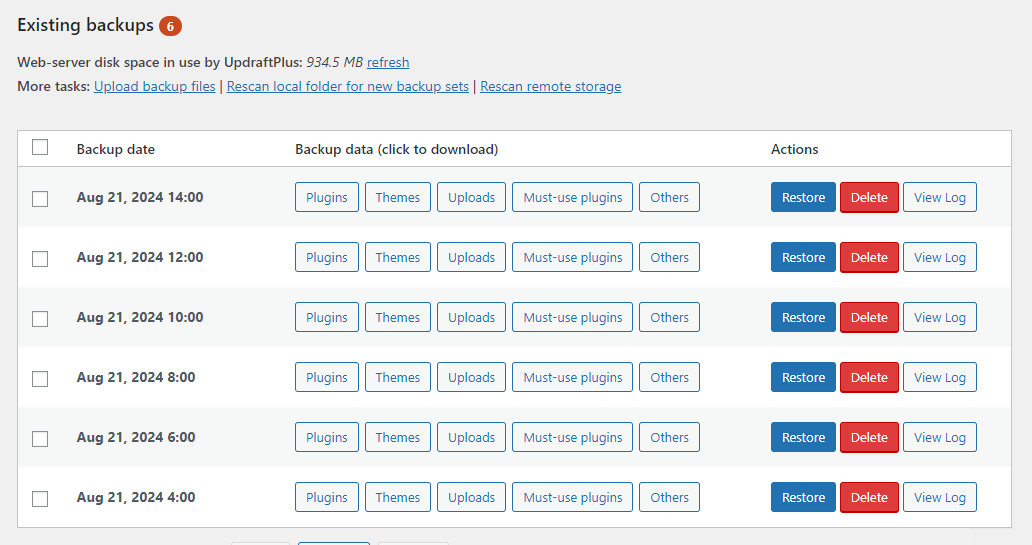Image resolution: width=1032 pixels, height=545 pixels.
Task: Download Must-use plugins from 12:00 backup
Action: click(573, 257)
